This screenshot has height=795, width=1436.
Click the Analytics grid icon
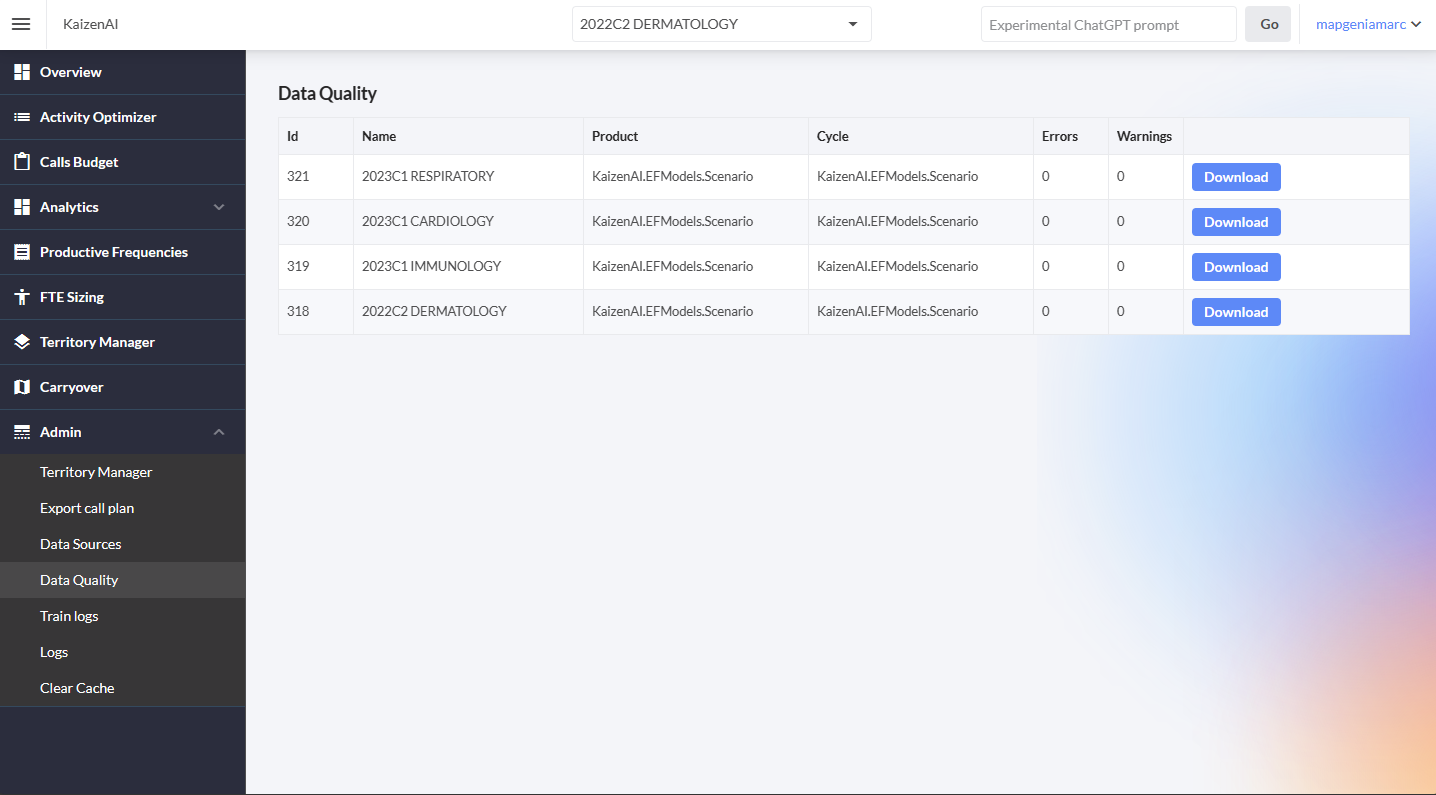point(21,207)
